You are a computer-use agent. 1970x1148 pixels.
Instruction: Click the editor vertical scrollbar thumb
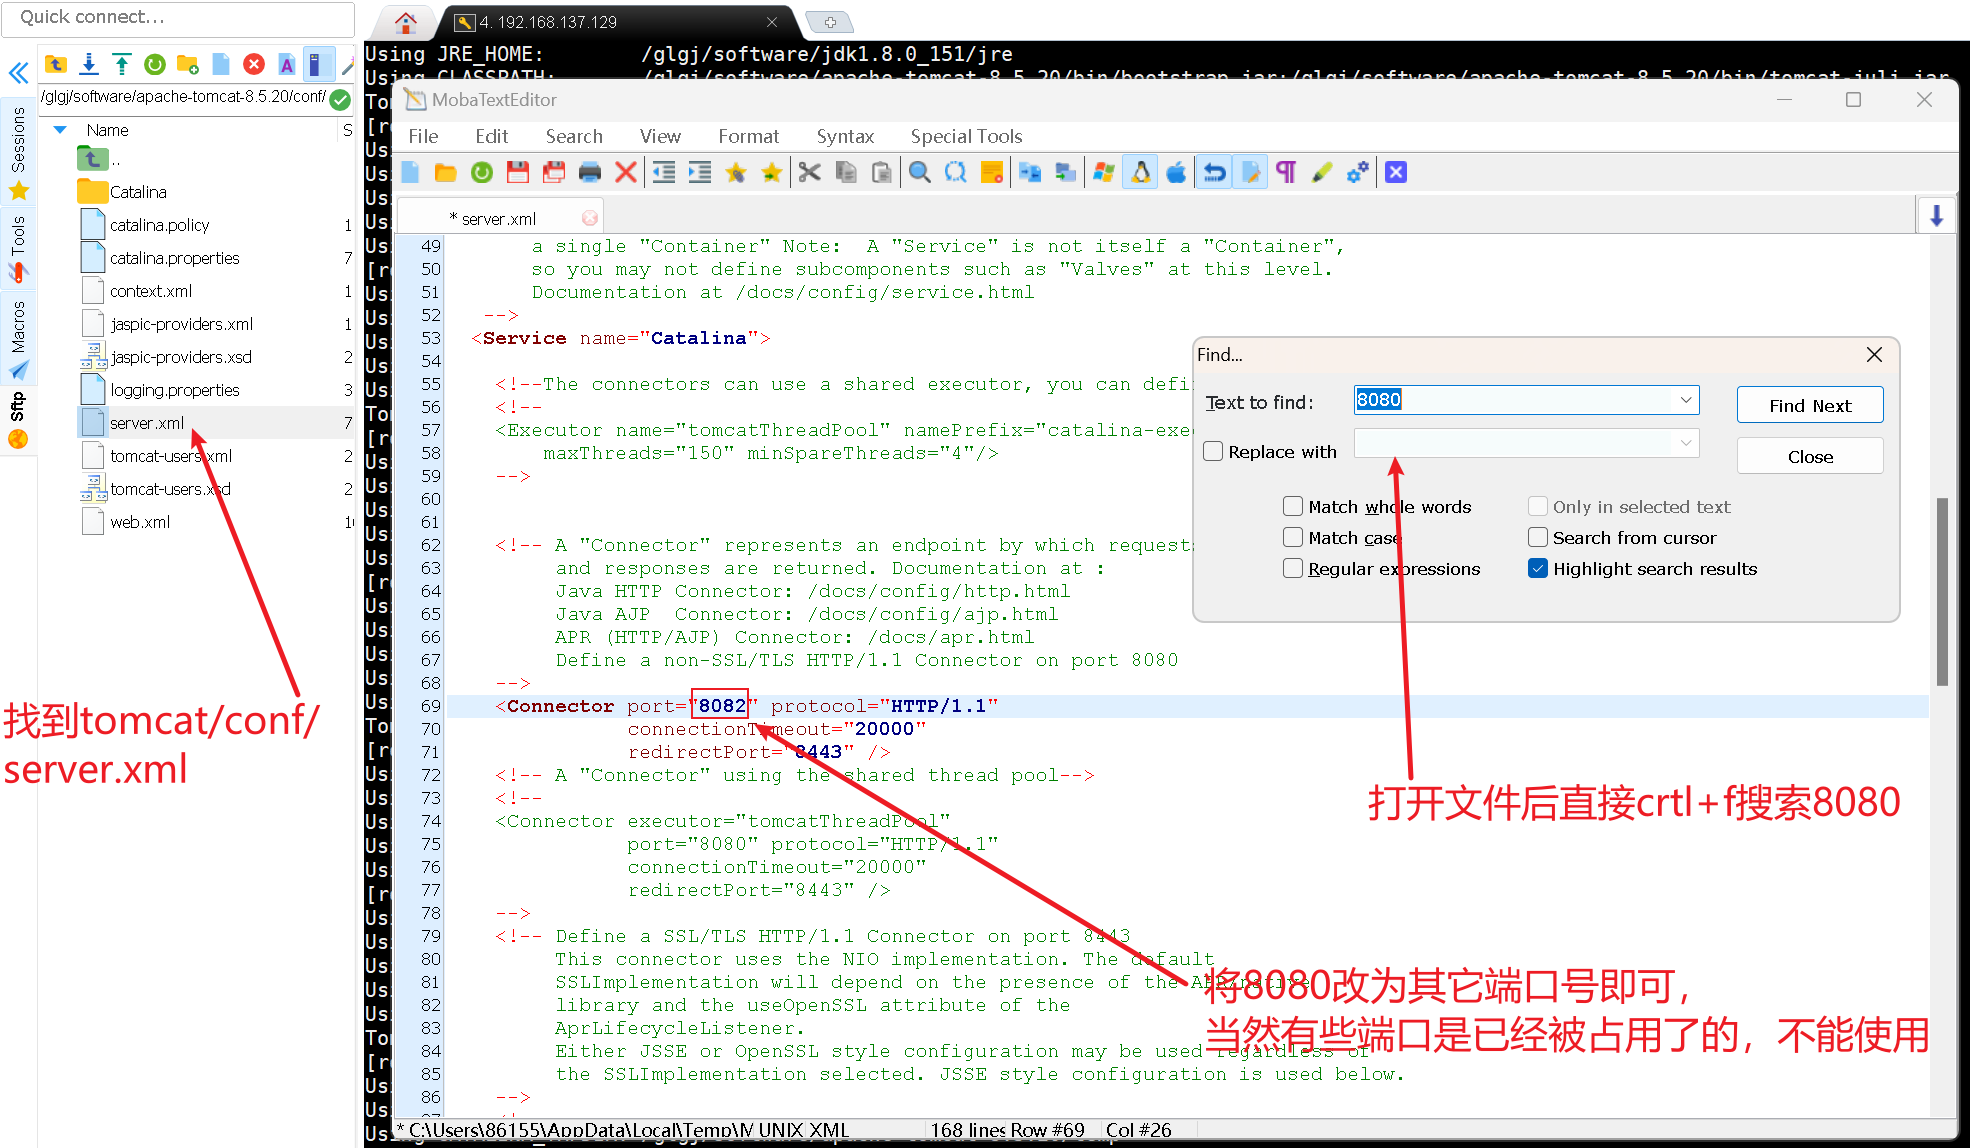tap(1941, 590)
